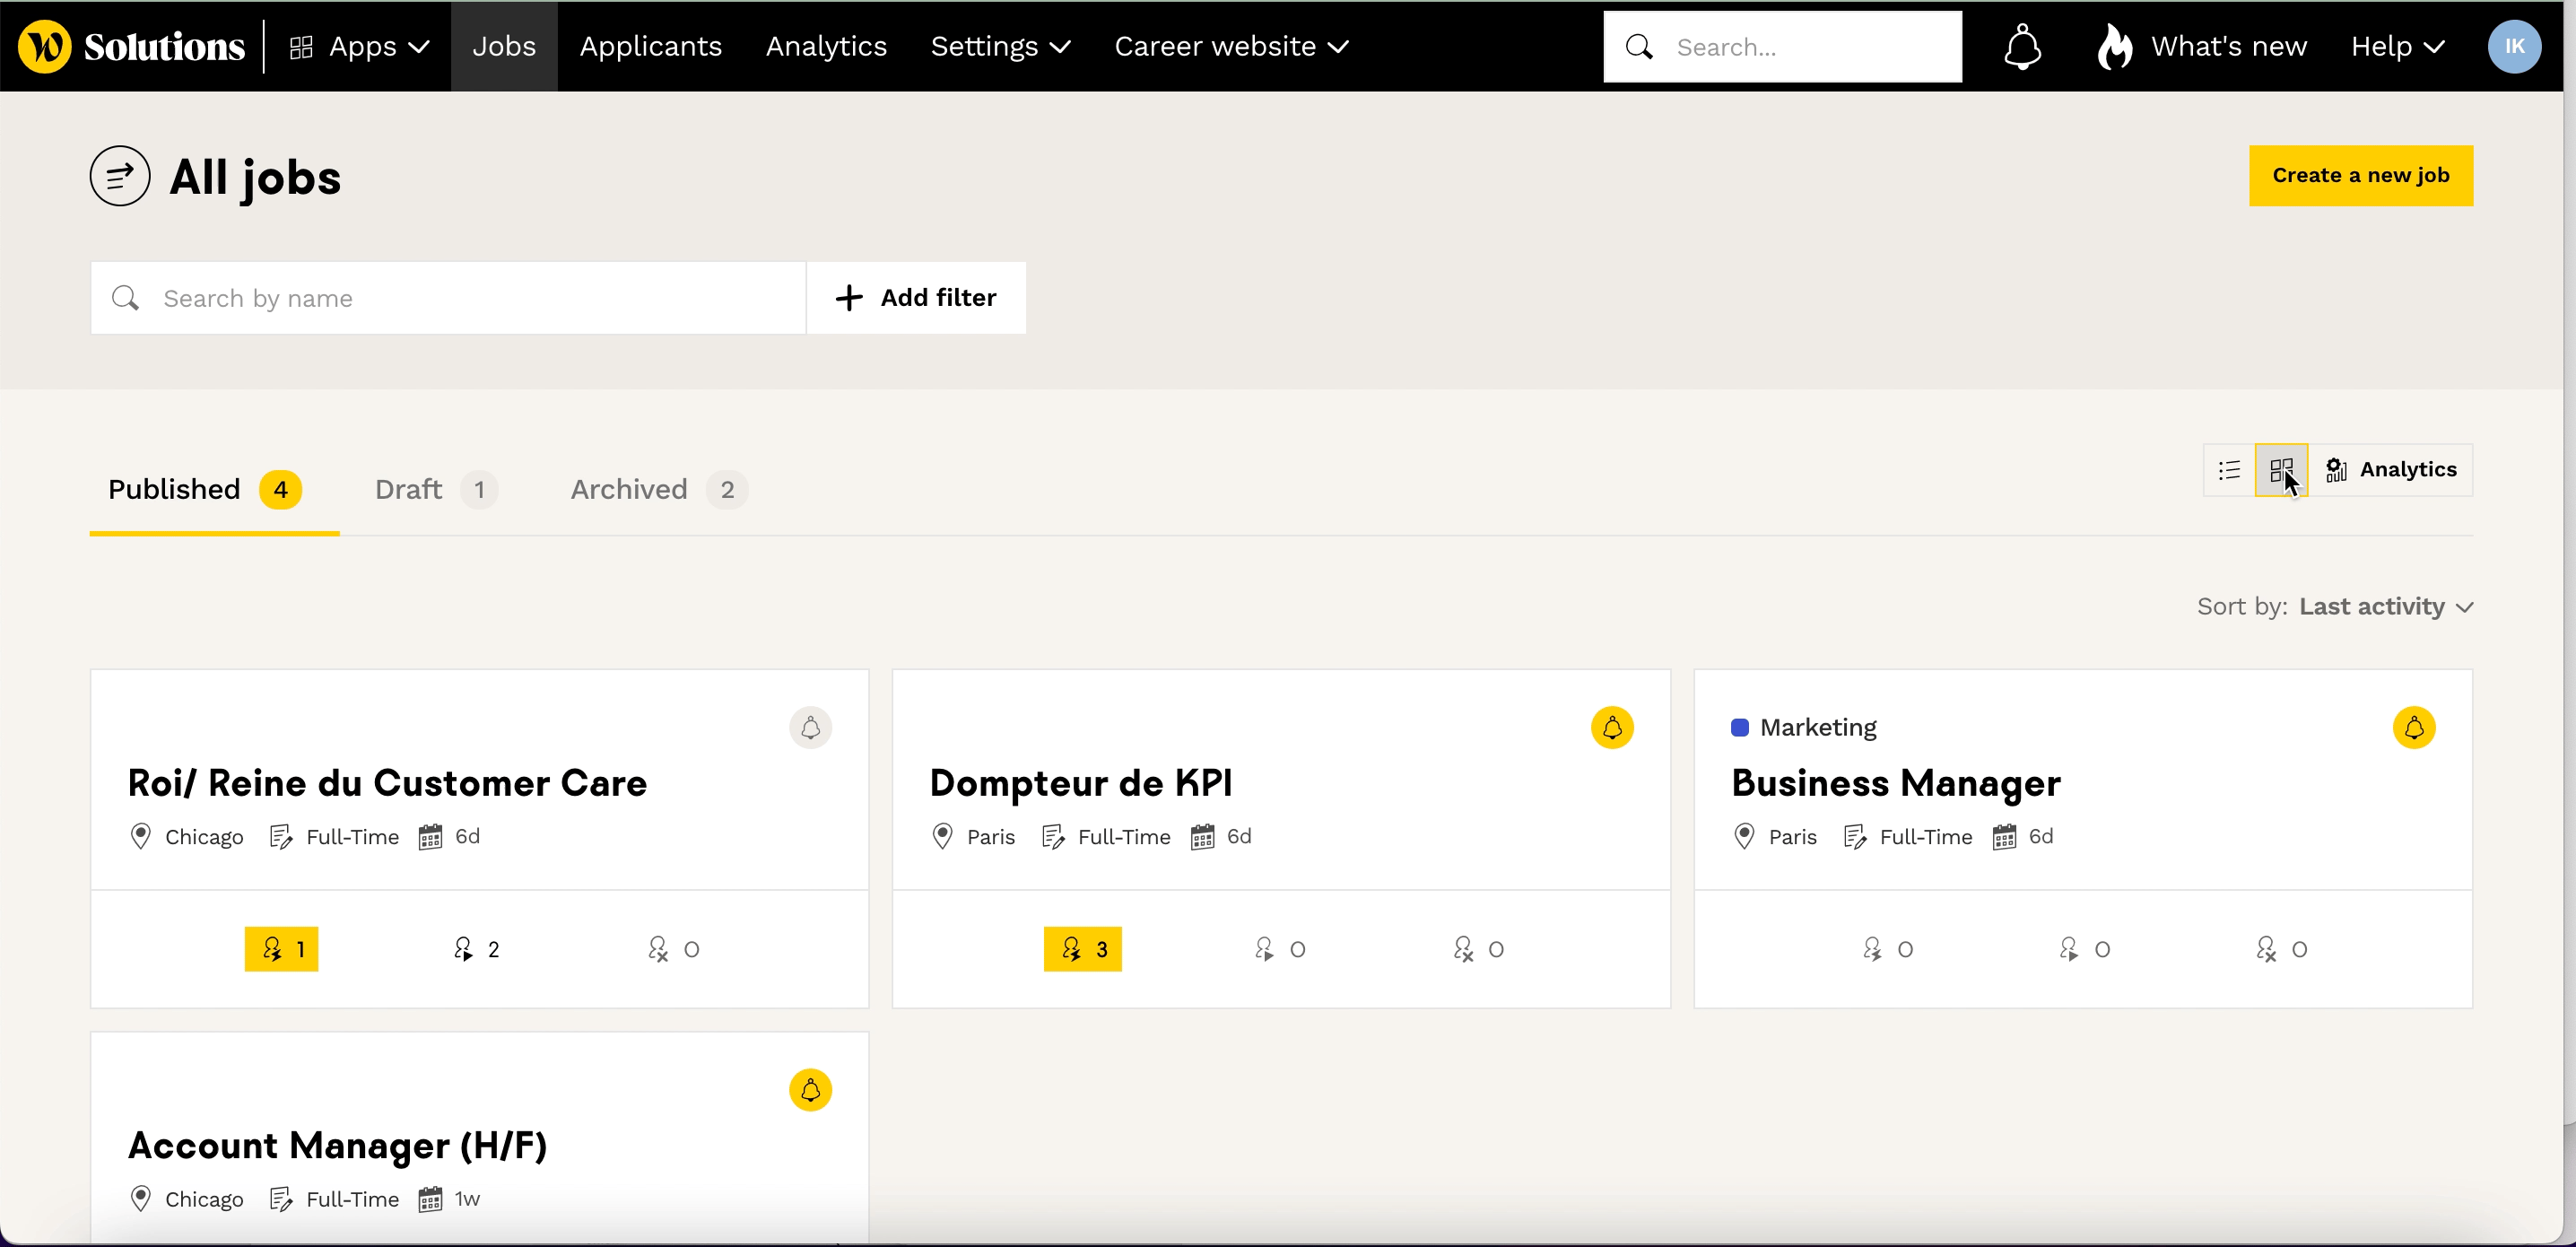The width and height of the screenshot is (2576, 1247).
Task: Expand the Settings dropdown menu
Action: 997,46
